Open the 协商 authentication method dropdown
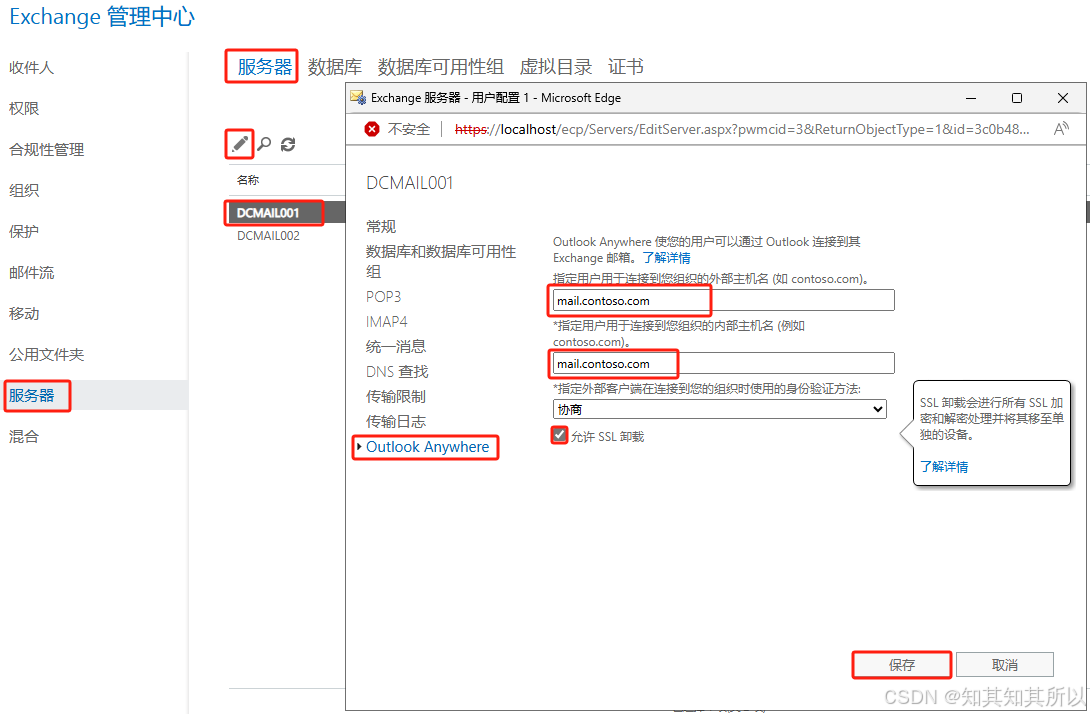Screen dimensions: 1090x714 719,409
